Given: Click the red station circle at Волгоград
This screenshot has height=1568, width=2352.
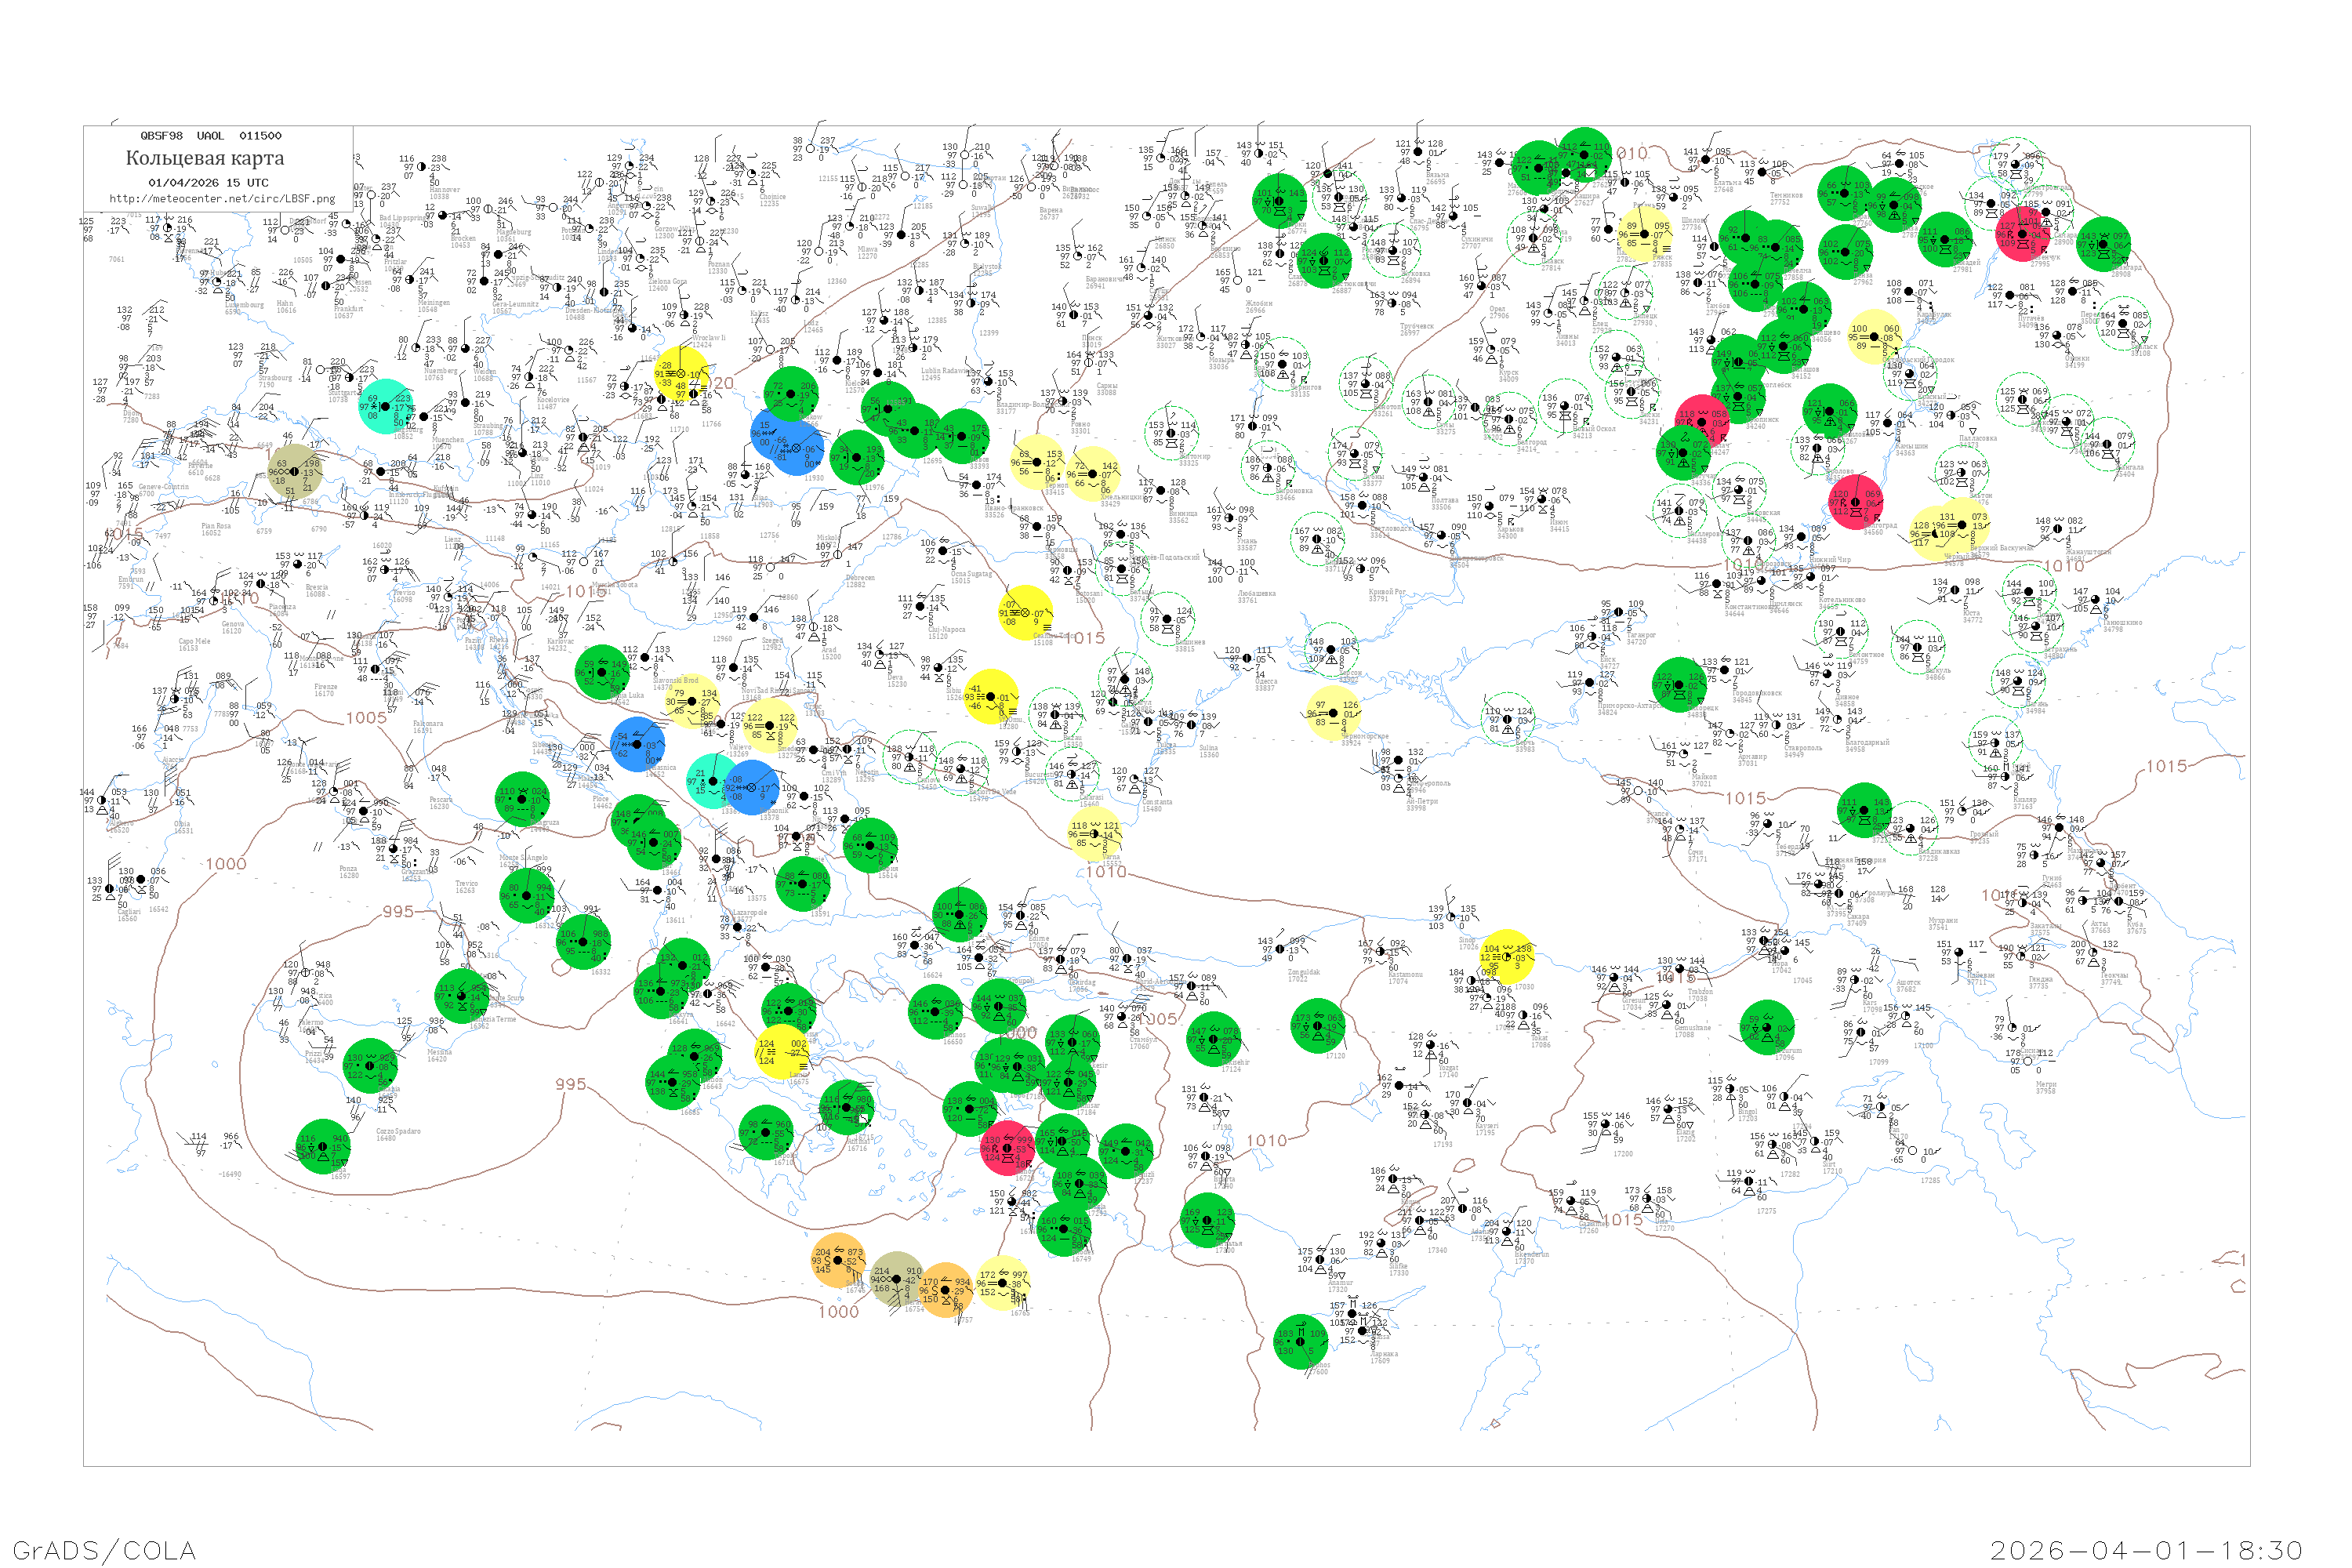Looking at the screenshot, I should pos(1855,503).
